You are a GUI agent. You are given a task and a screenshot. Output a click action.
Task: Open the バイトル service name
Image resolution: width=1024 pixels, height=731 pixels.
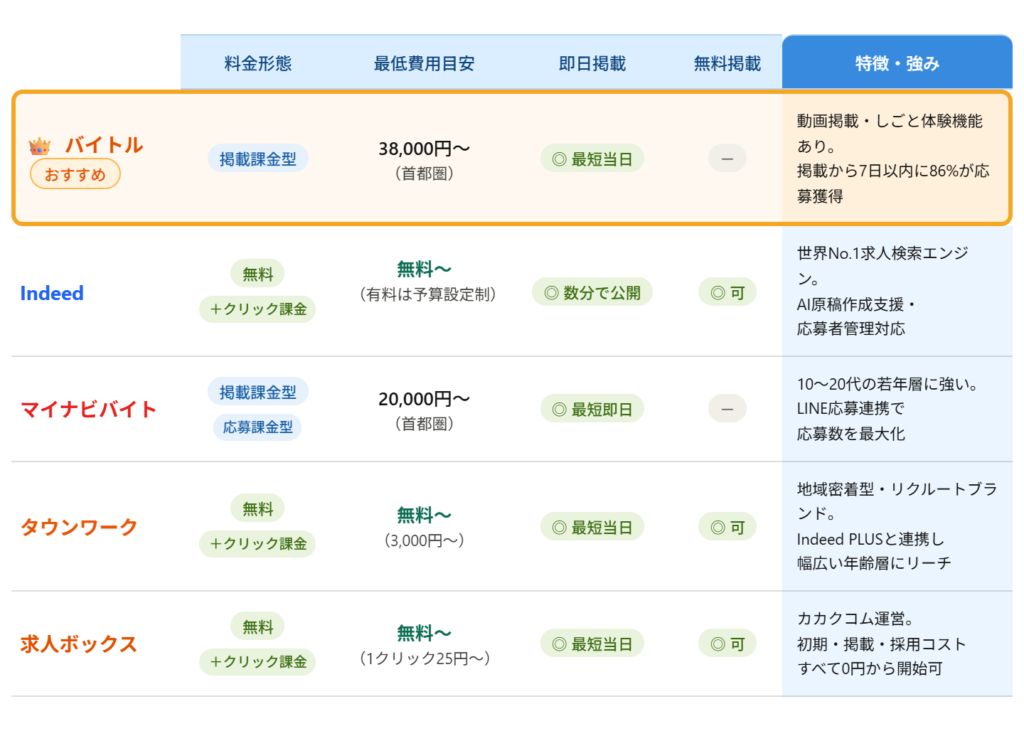click(104, 145)
